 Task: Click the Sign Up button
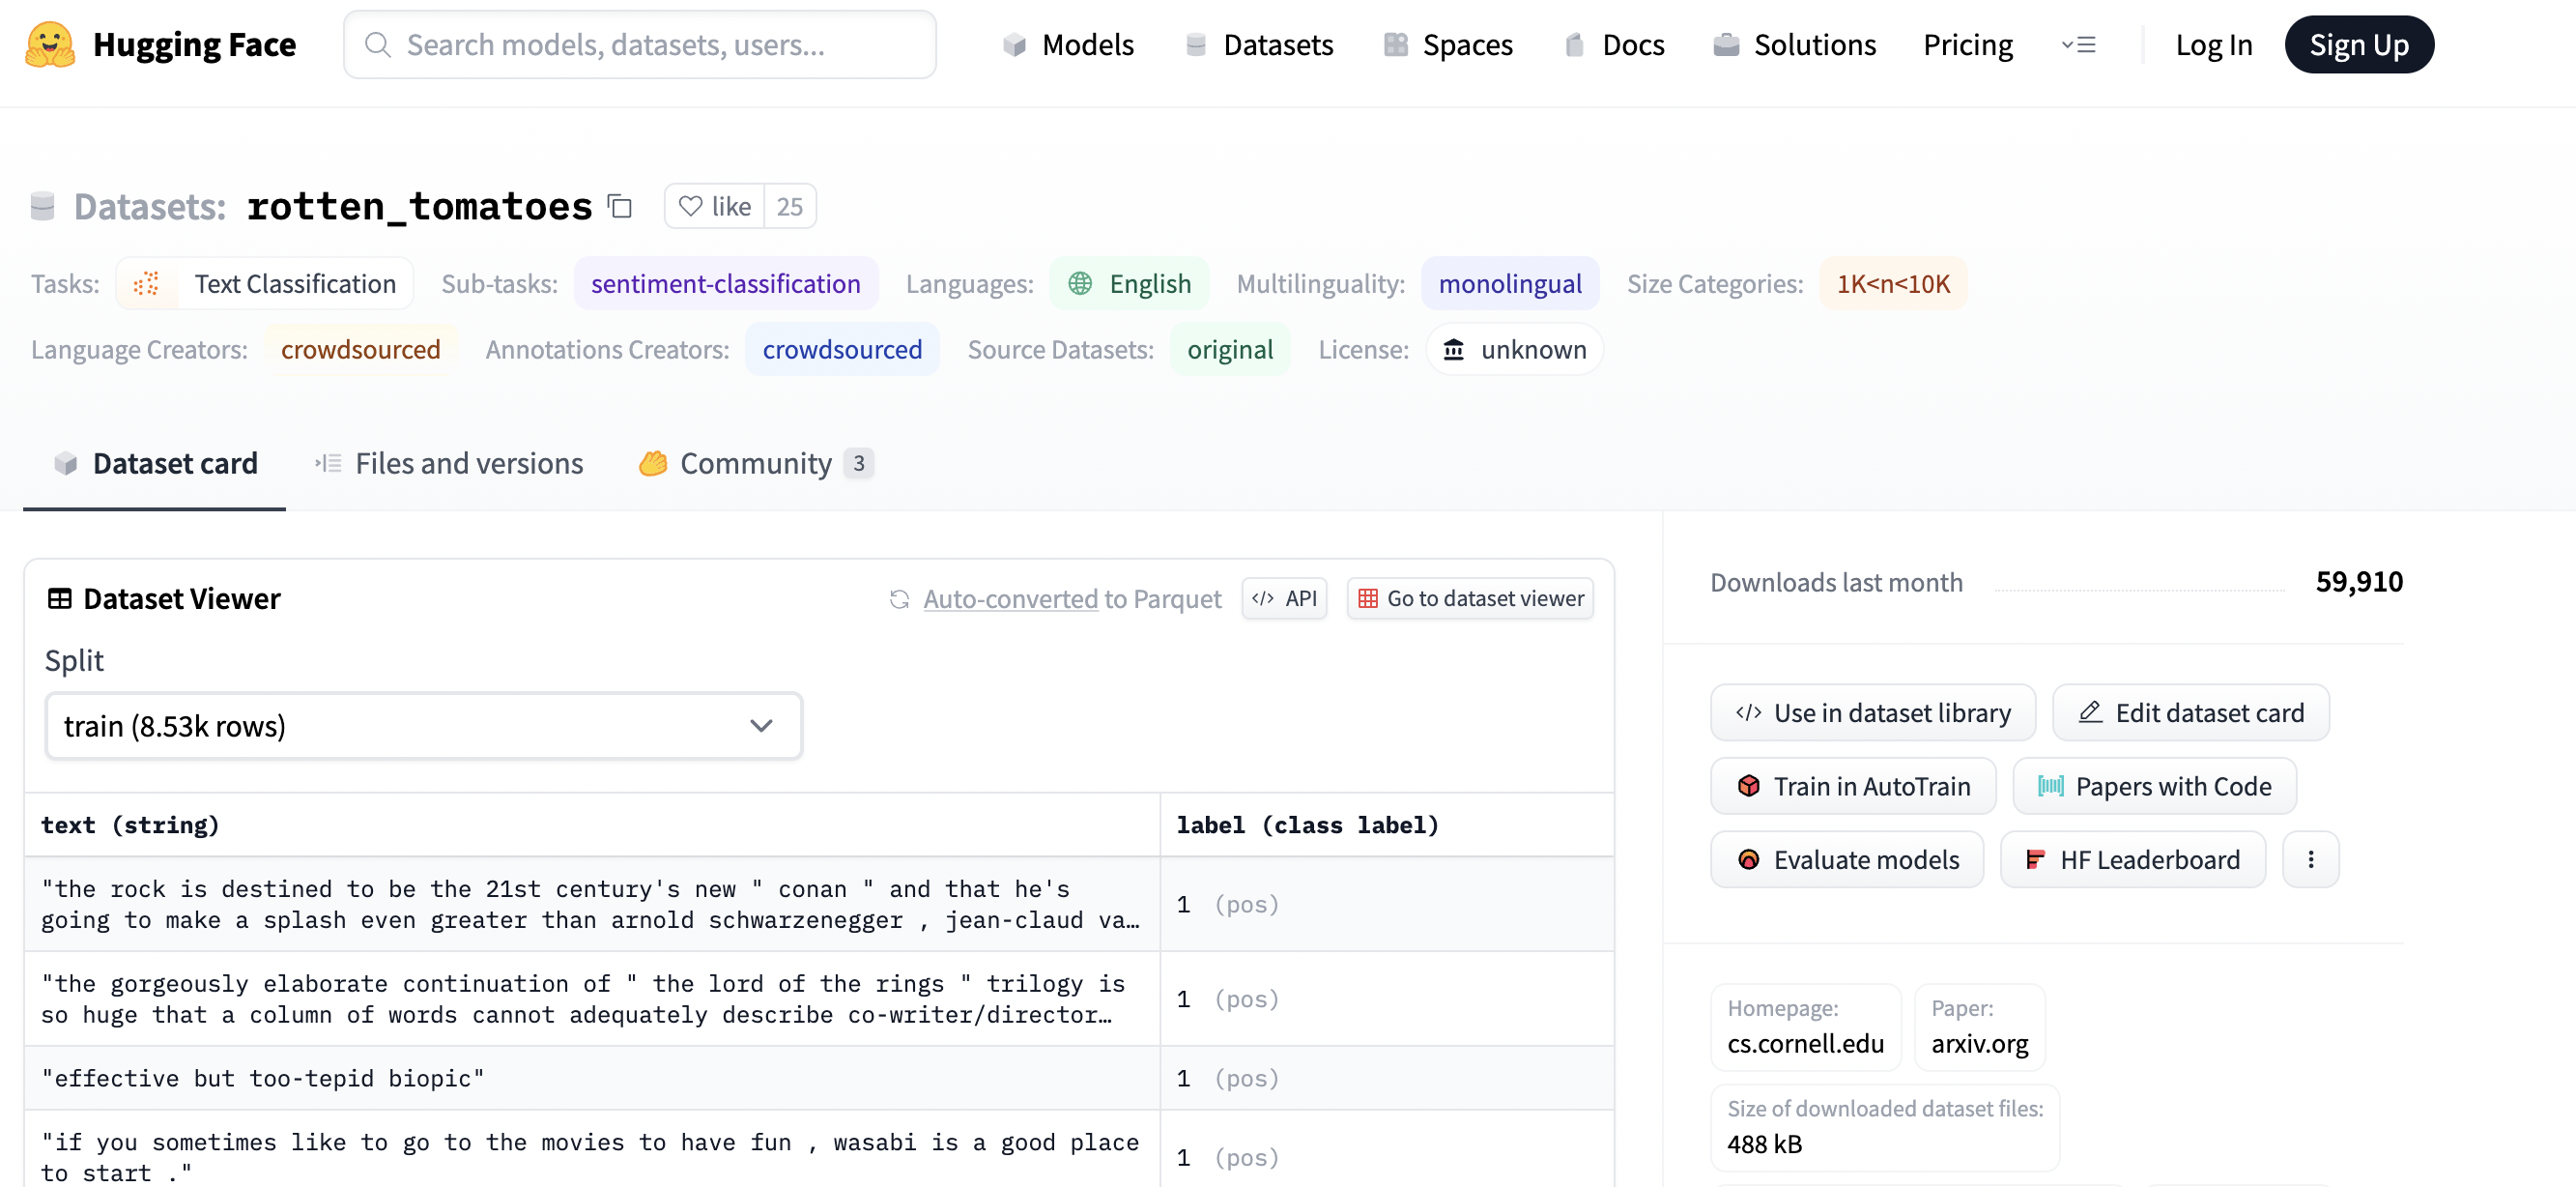[2359, 45]
